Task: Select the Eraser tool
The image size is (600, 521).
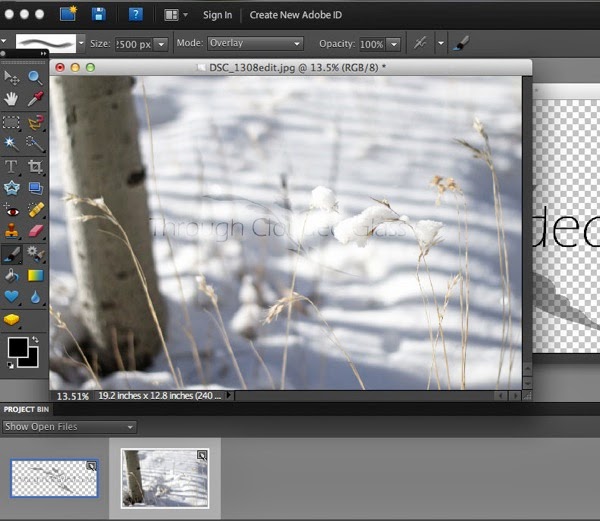Action: click(35, 232)
